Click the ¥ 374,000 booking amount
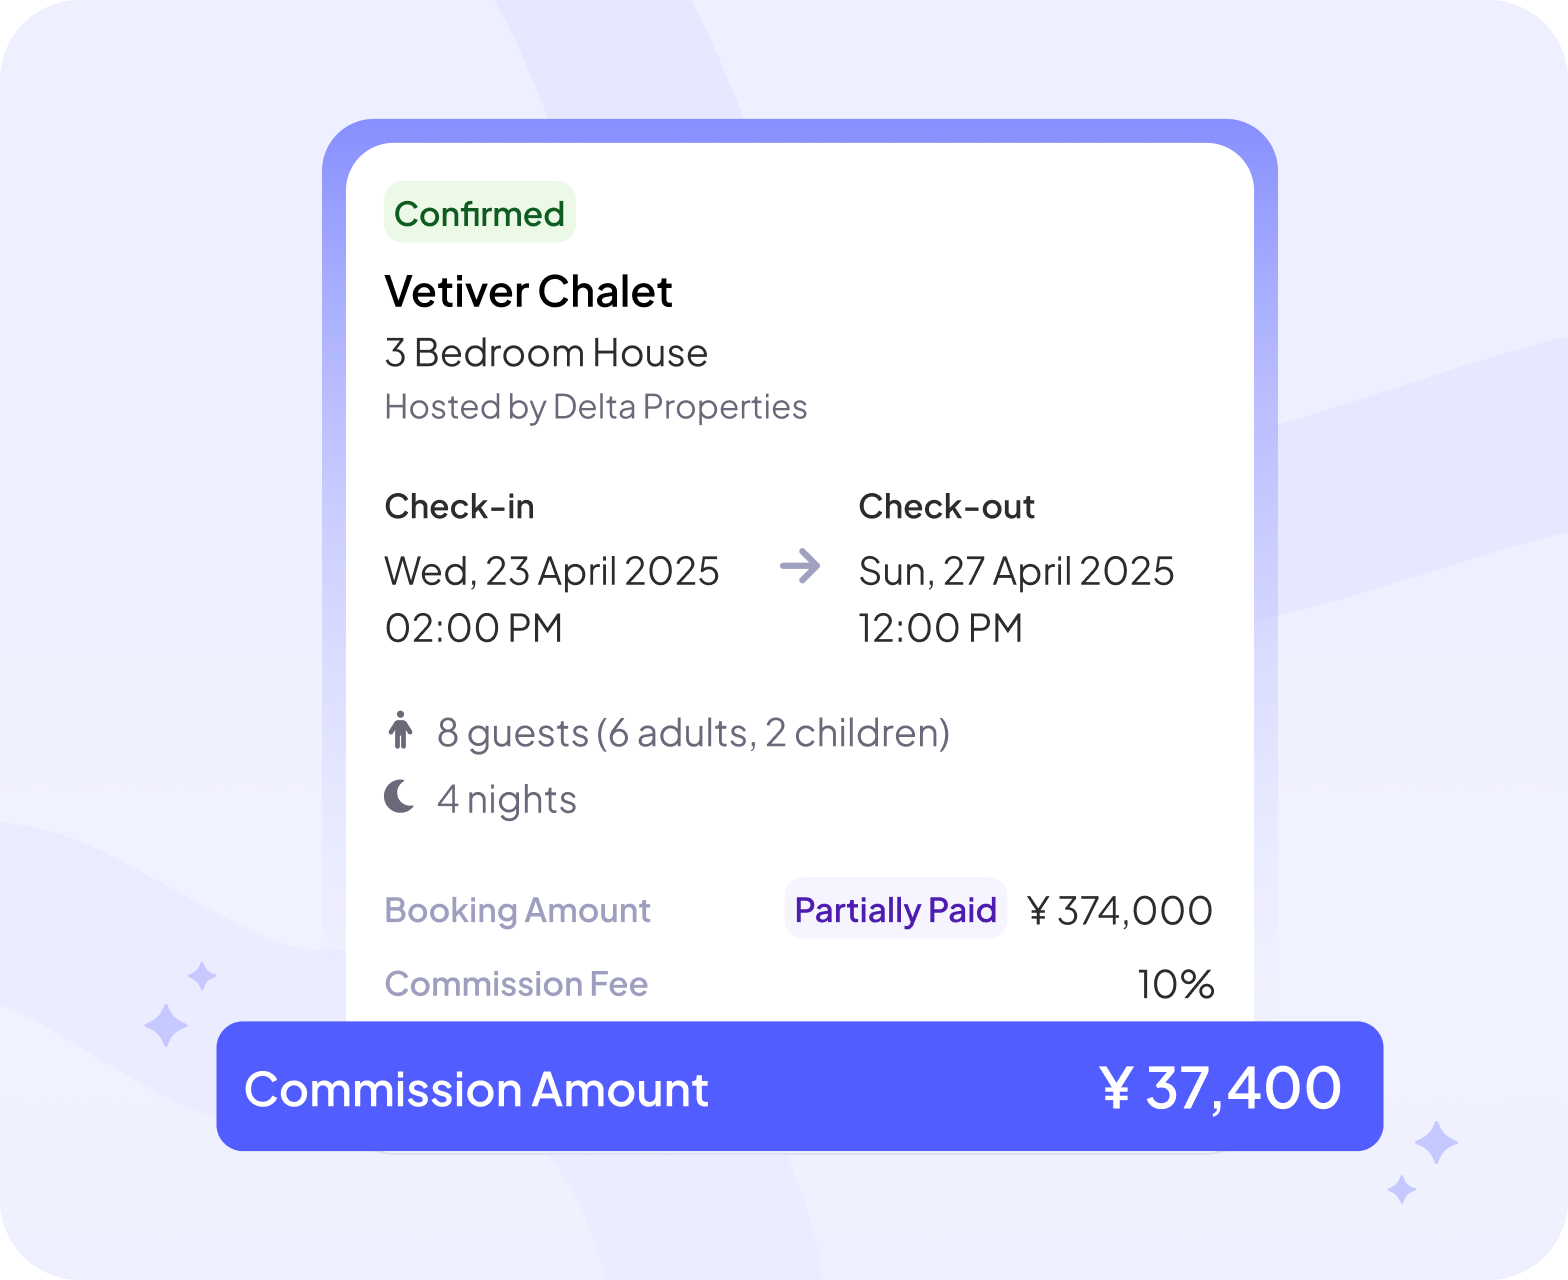1568x1280 pixels. point(1120,910)
